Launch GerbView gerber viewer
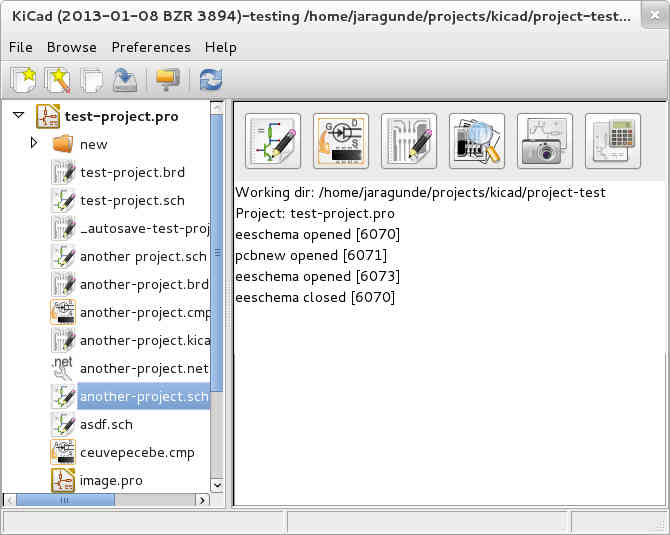Image resolution: width=670 pixels, height=535 pixels. (x=477, y=141)
